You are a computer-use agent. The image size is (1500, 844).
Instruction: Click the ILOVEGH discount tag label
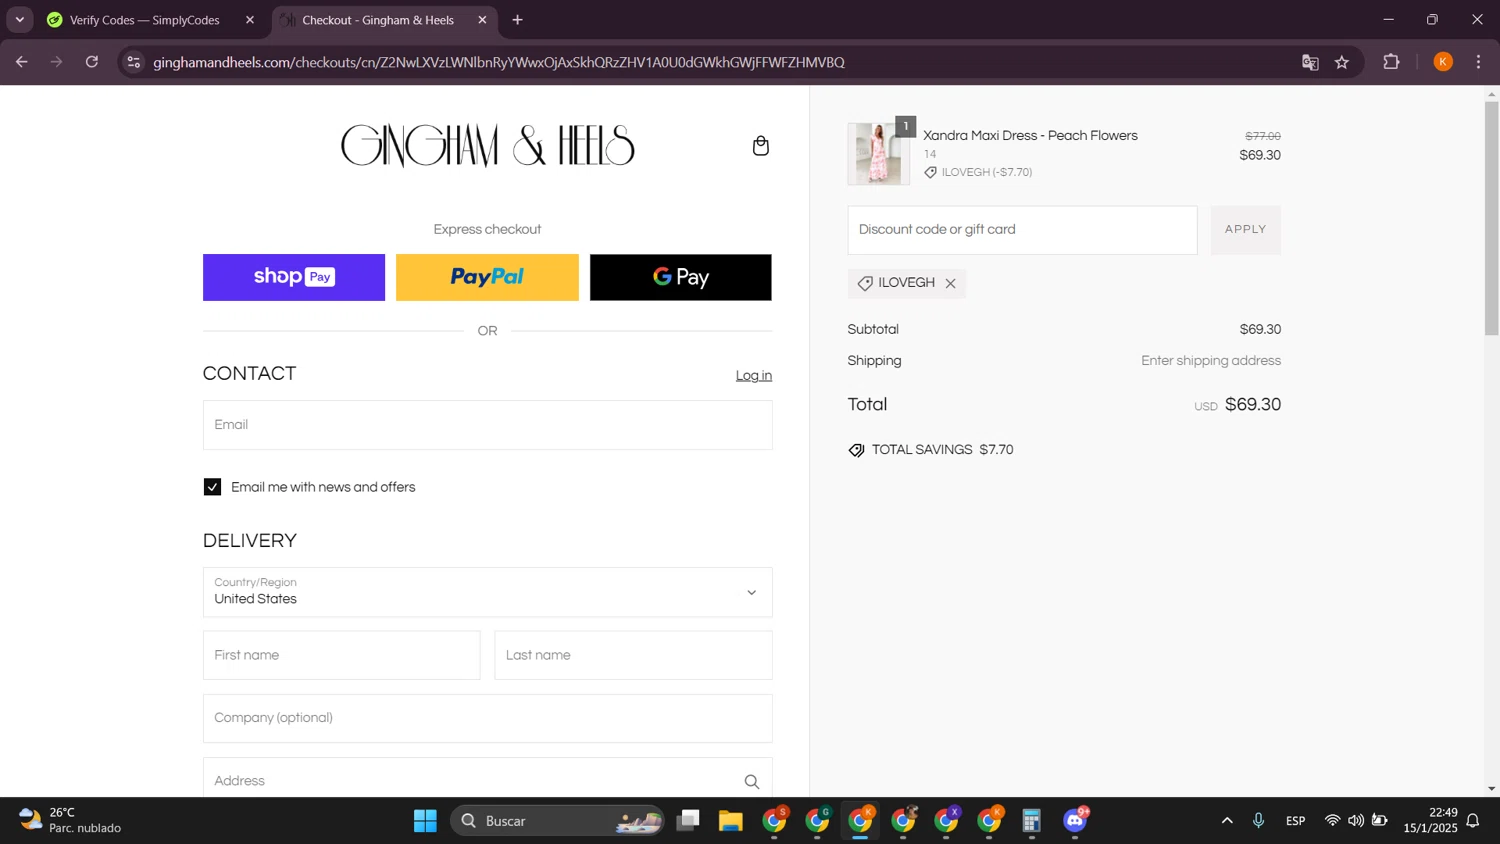(906, 283)
